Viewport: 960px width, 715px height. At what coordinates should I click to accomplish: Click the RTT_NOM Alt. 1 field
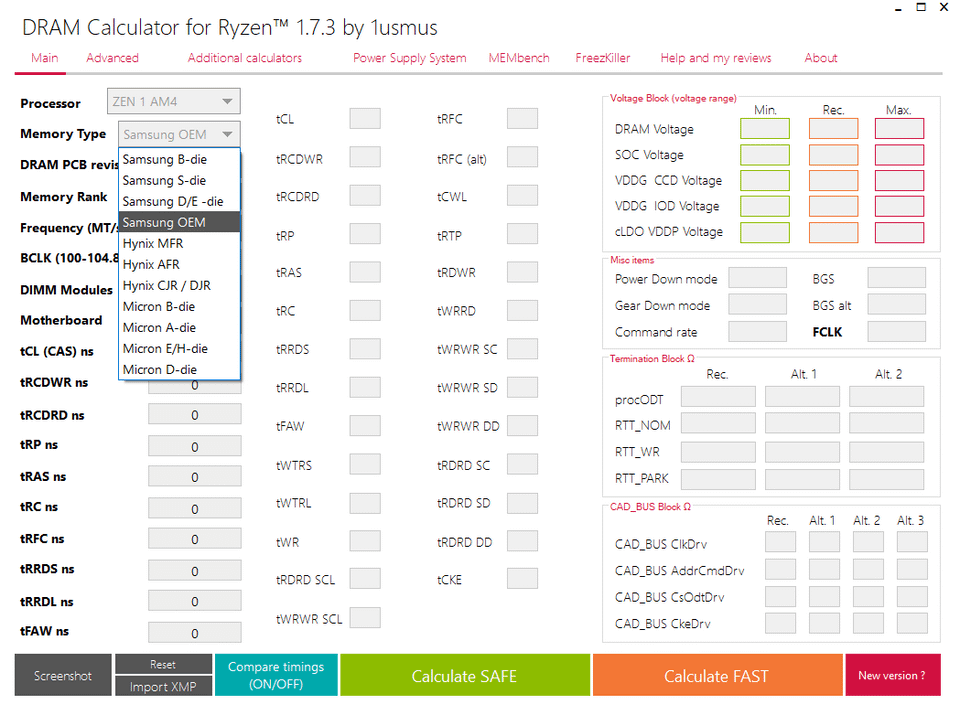(802, 423)
